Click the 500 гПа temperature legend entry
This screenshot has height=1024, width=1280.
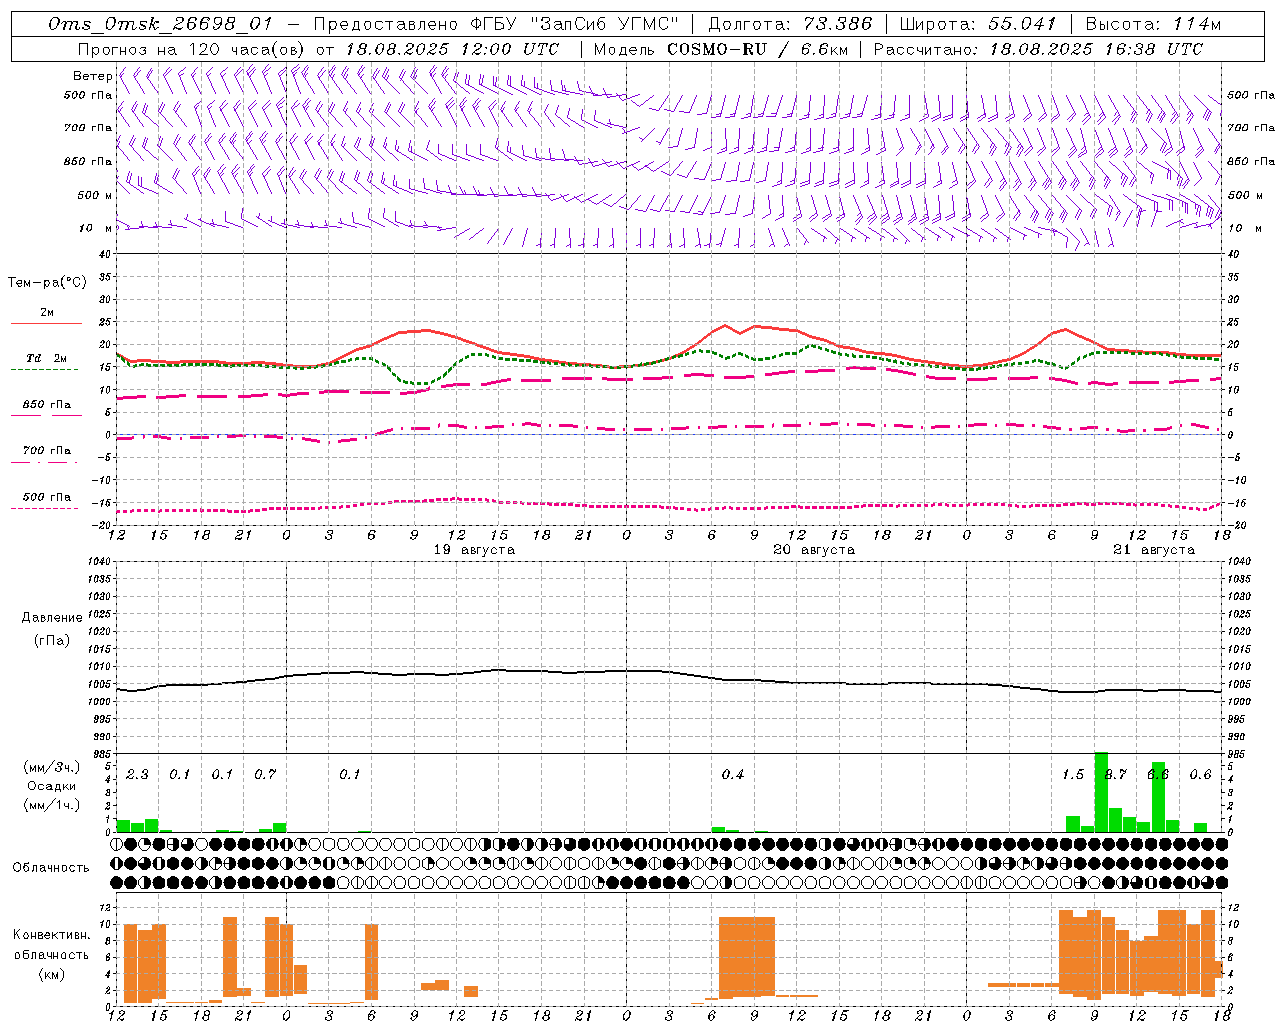point(47,501)
